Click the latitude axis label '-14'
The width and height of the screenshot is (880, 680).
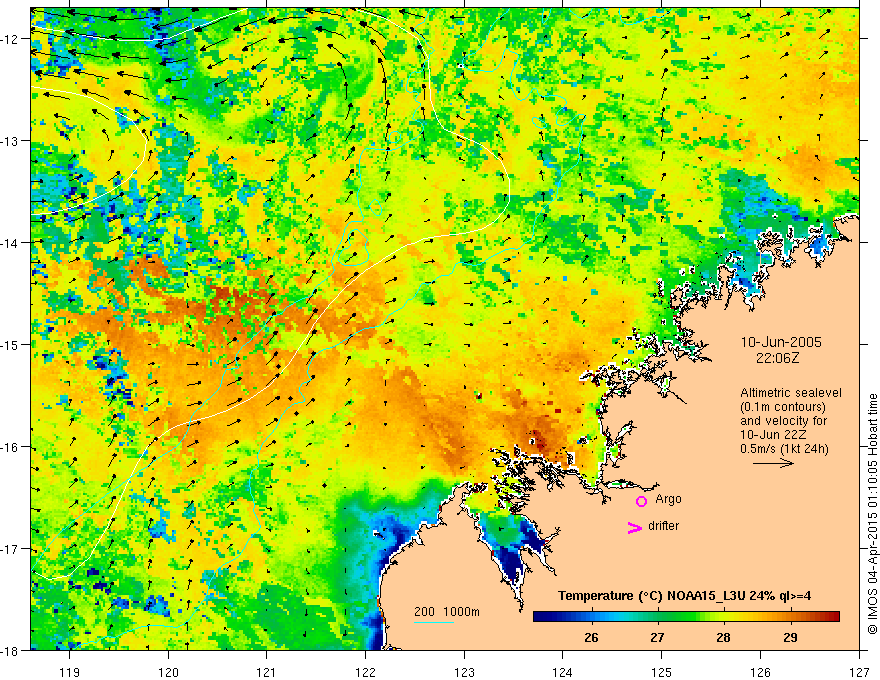(x=11, y=243)
